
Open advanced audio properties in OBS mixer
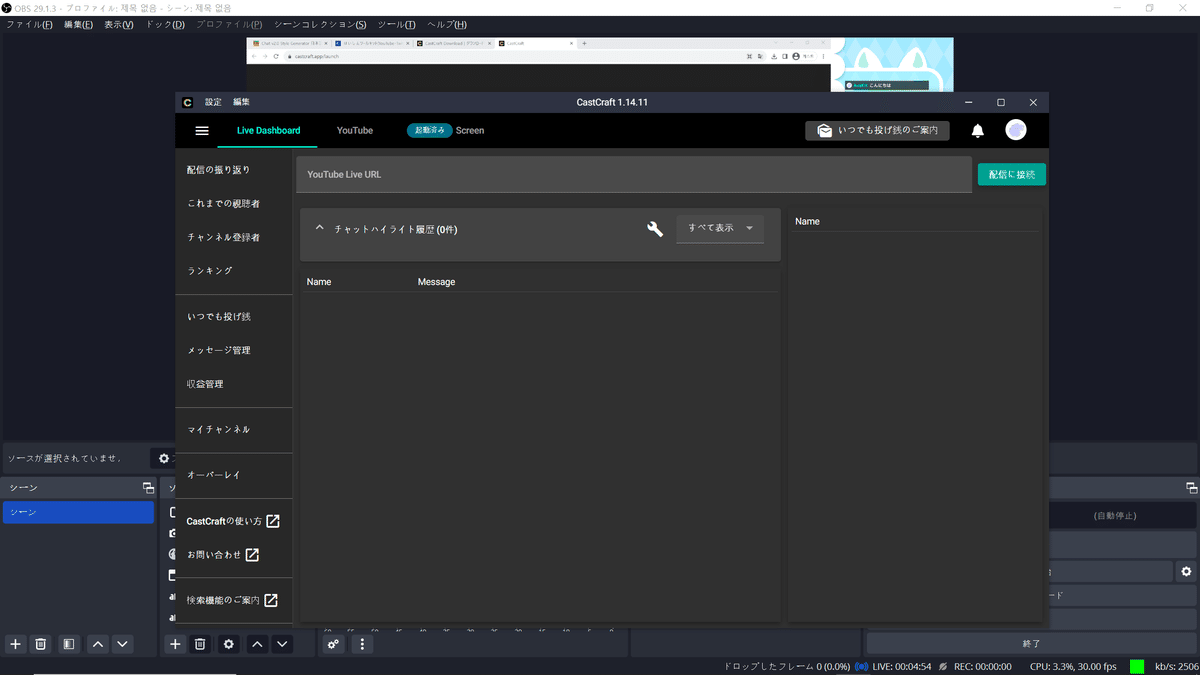(x=334, y=644)
